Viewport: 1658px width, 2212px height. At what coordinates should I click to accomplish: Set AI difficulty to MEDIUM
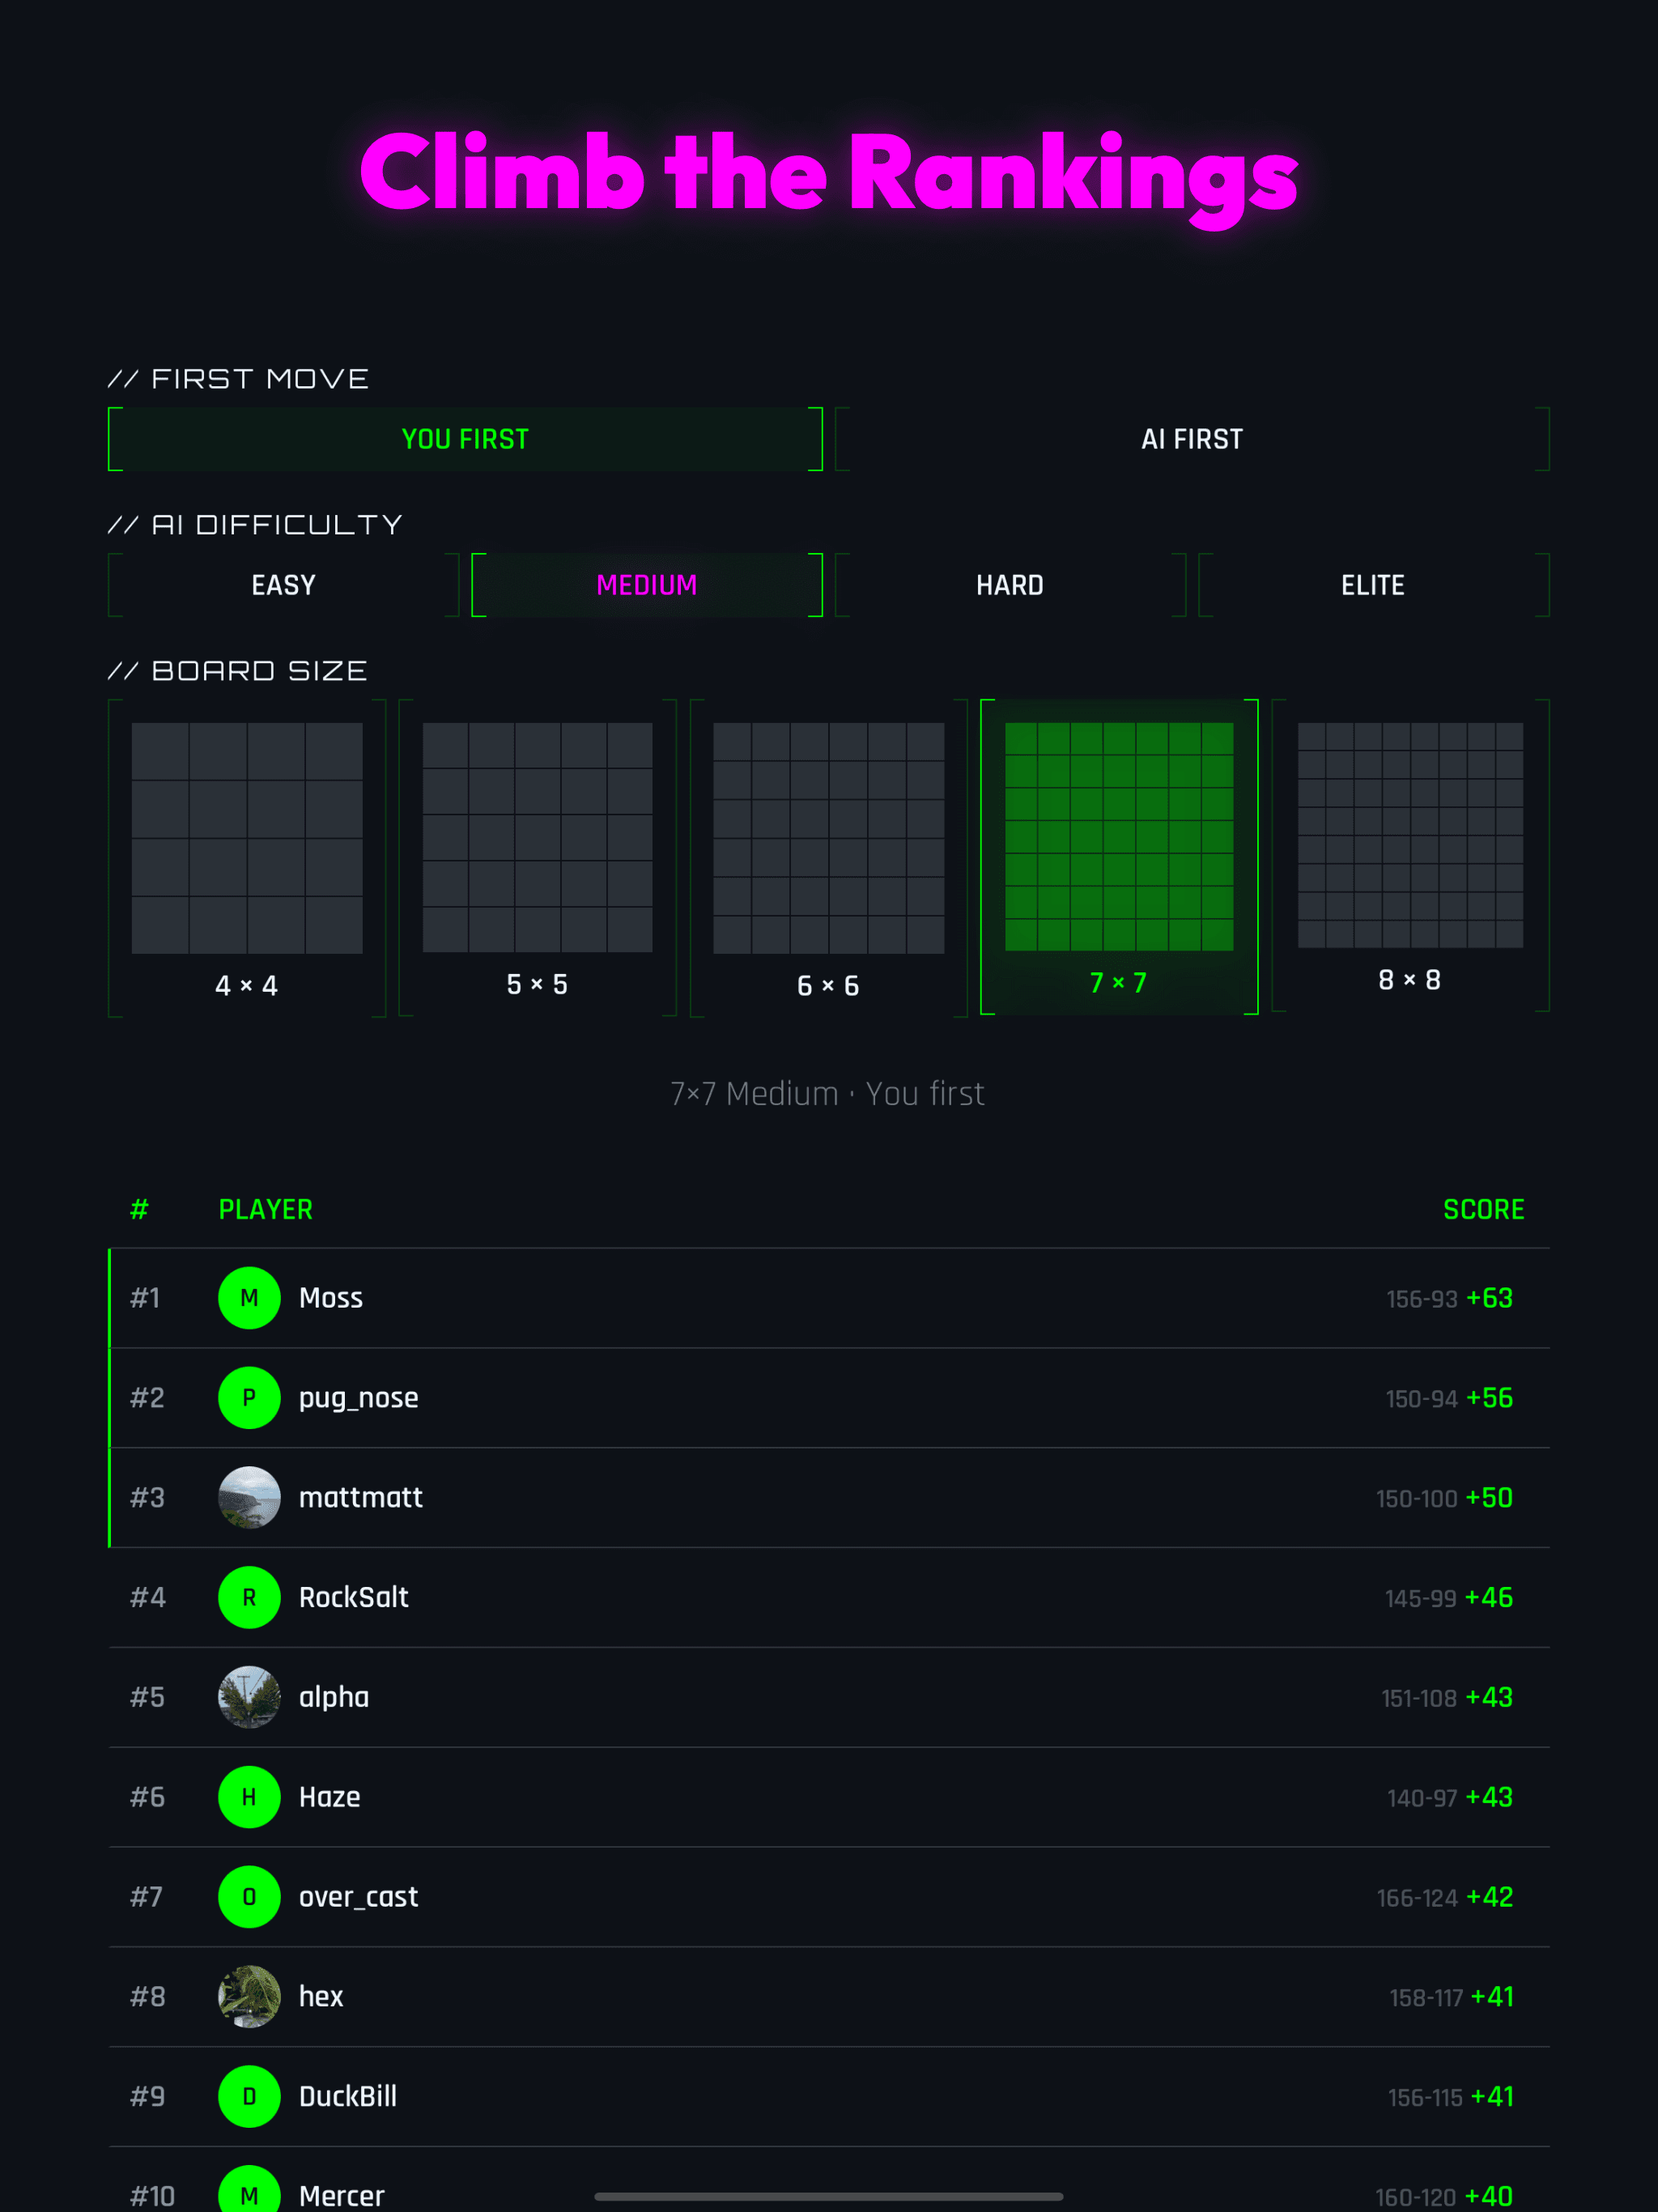646,585
